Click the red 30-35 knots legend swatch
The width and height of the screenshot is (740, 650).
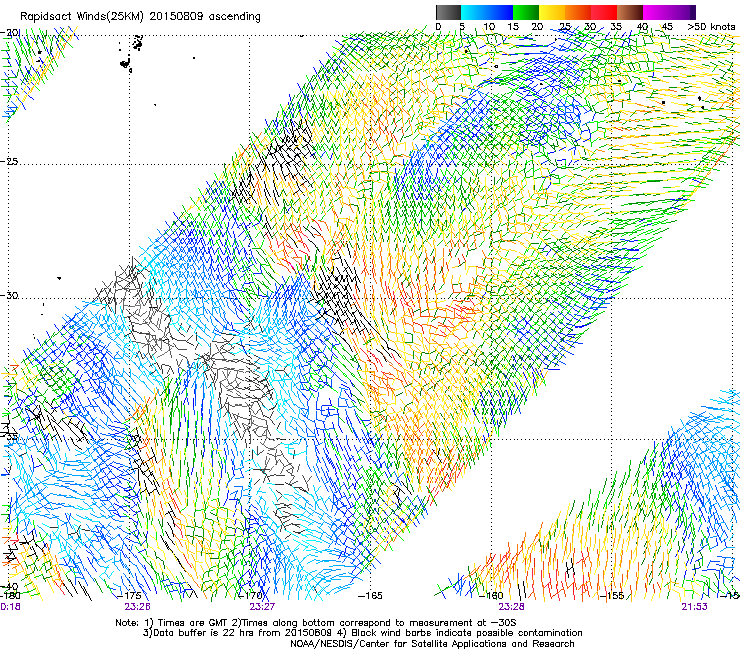[x=604, y=12]
